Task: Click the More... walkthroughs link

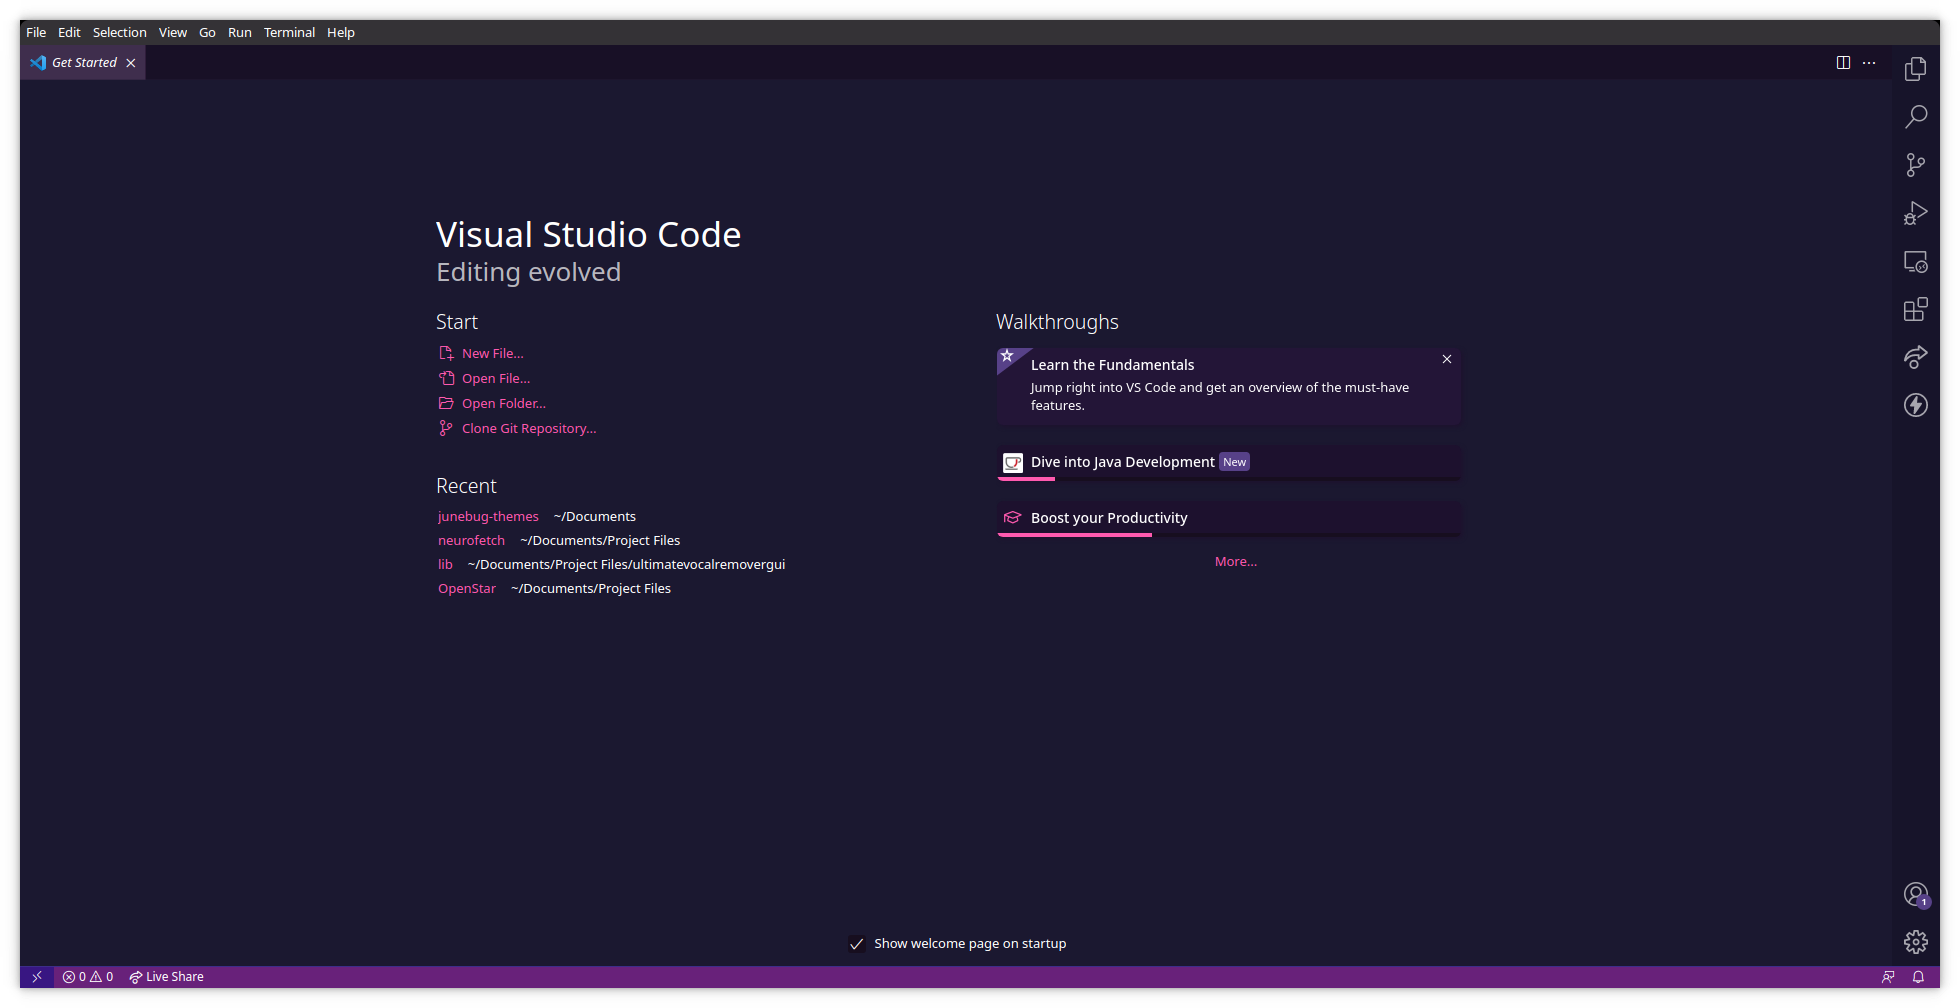Action: pos(1236,562)
